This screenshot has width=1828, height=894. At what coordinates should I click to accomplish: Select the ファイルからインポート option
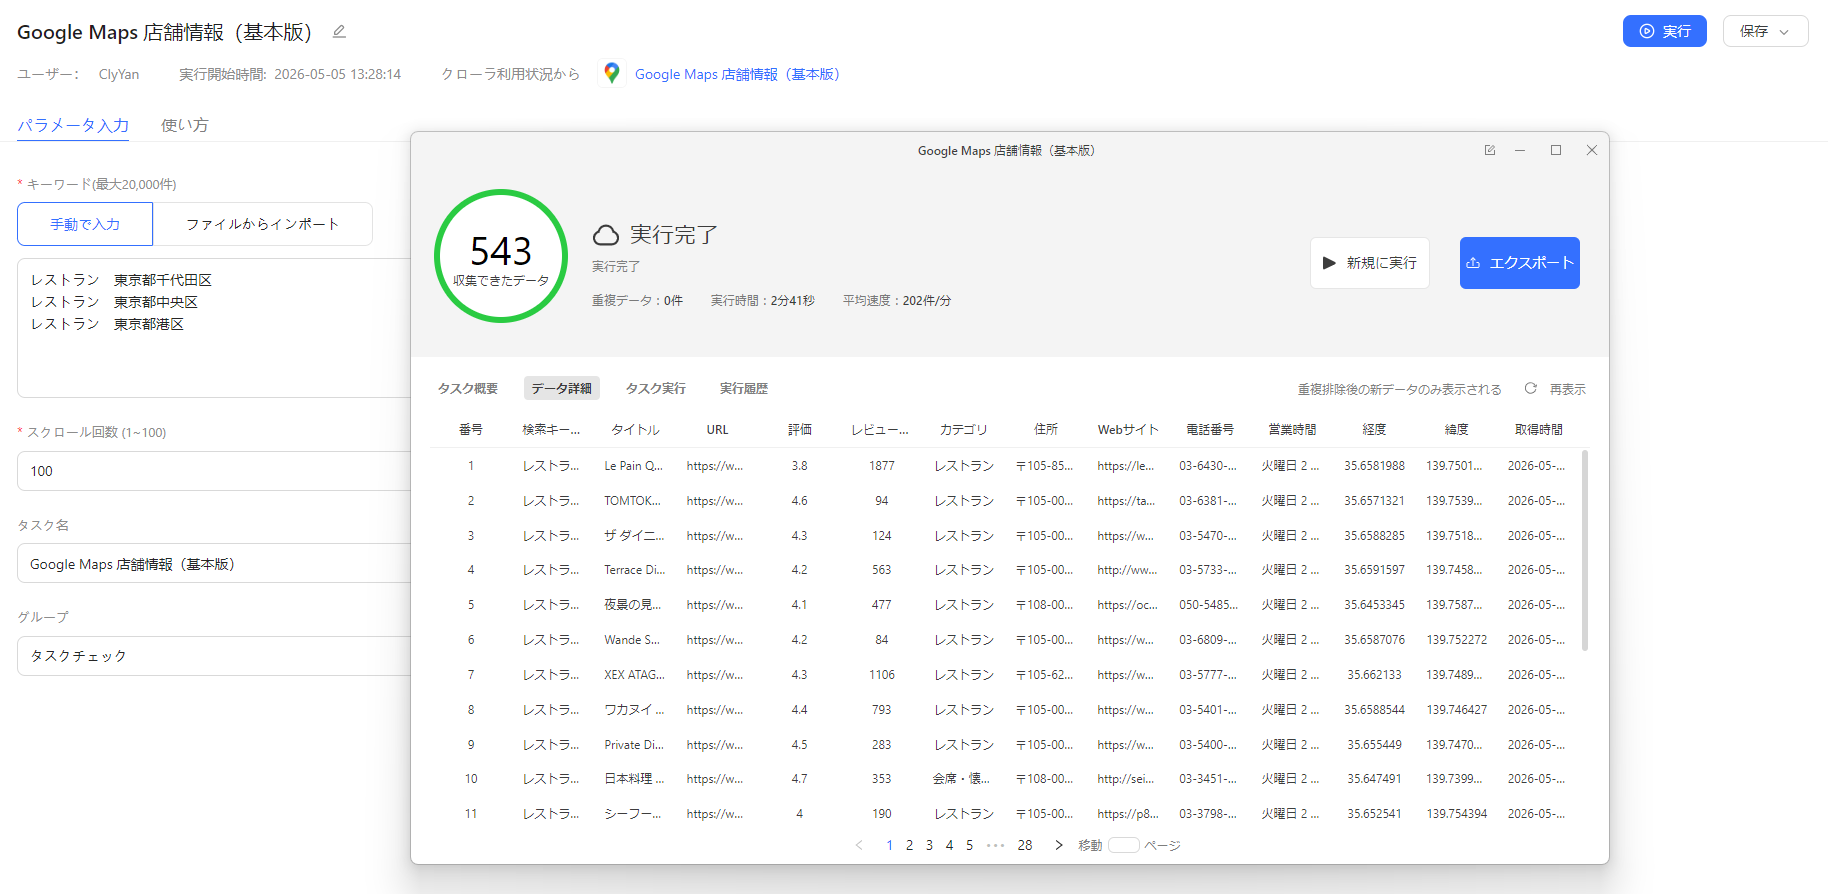263,224
